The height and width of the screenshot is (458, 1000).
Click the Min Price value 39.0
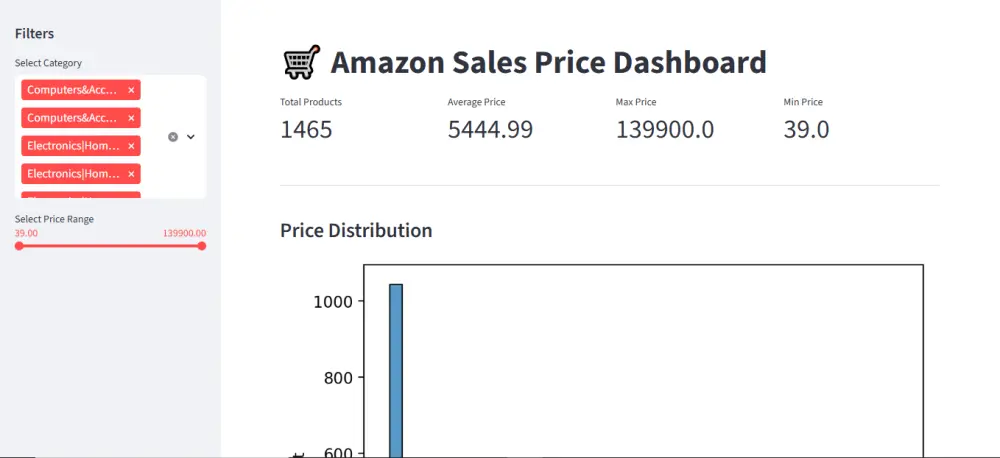[806, 129]
